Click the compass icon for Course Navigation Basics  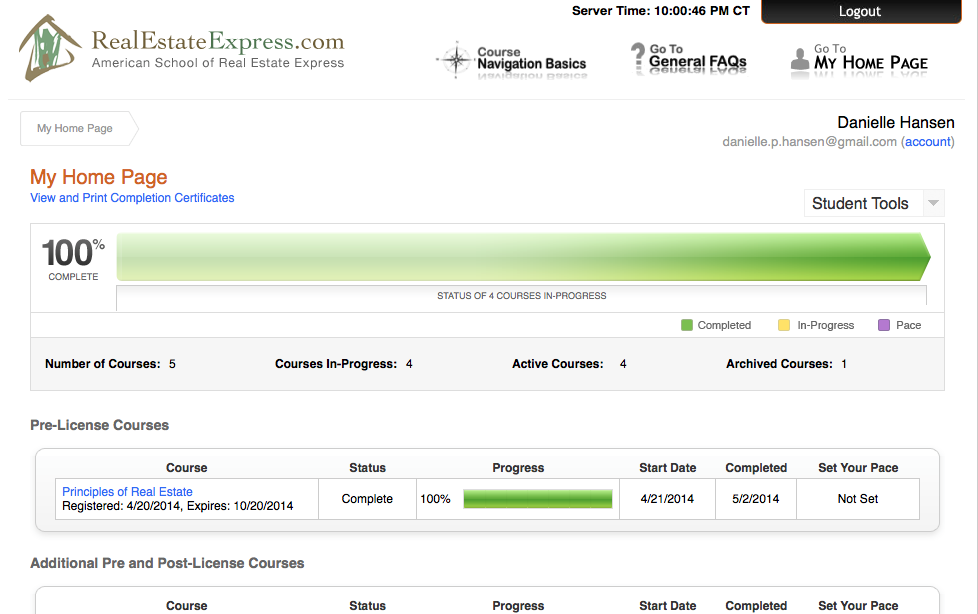[x=456, y=60]
